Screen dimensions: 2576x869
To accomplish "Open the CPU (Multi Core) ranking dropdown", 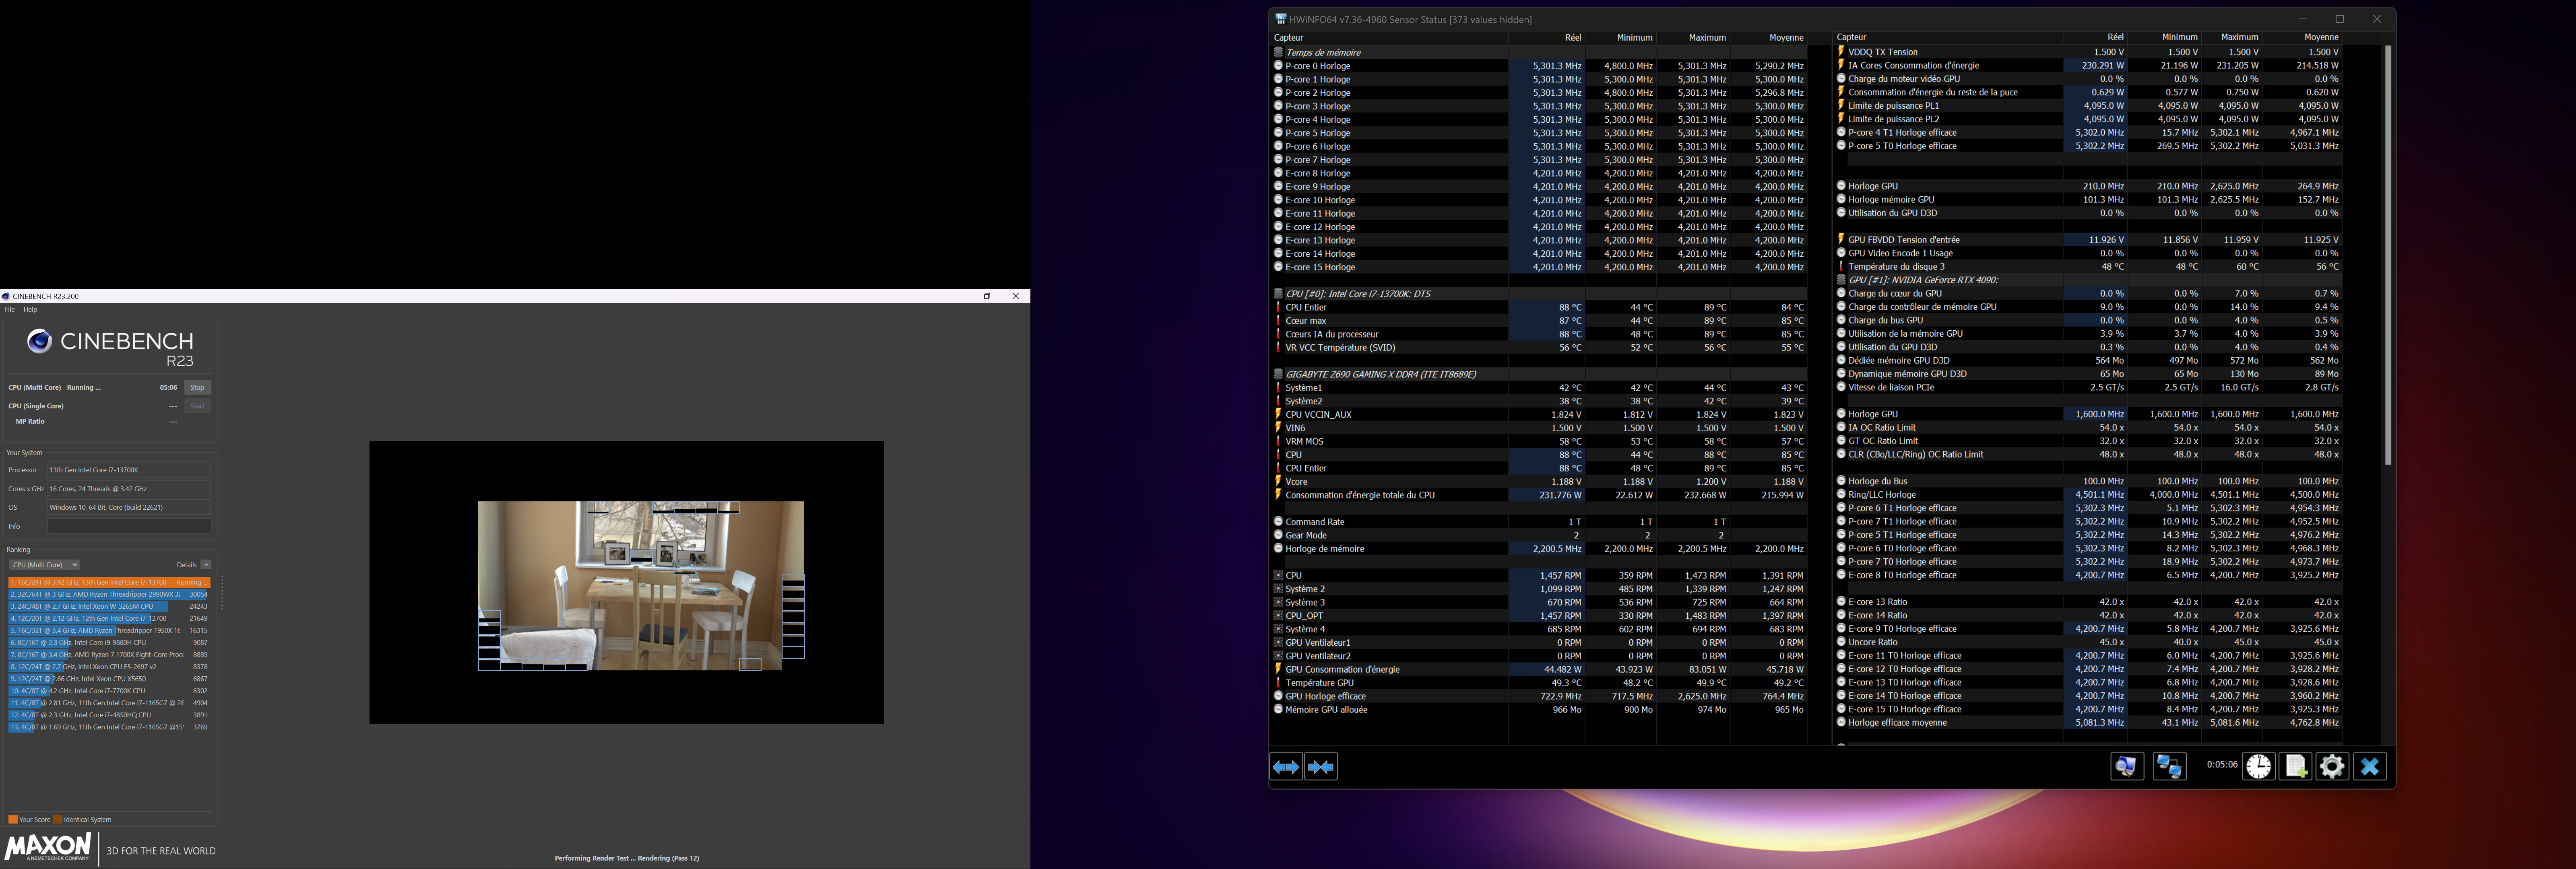I will point(44,565).
